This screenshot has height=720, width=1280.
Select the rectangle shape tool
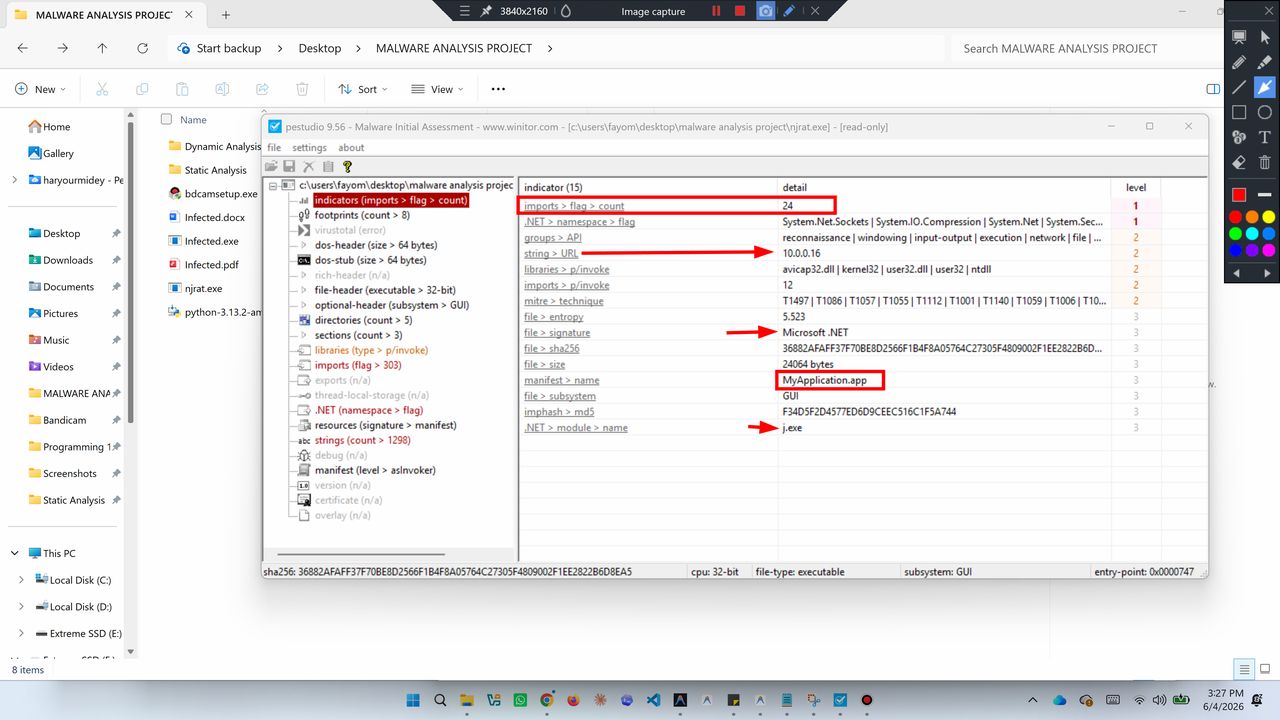[x=1239, y=112]
